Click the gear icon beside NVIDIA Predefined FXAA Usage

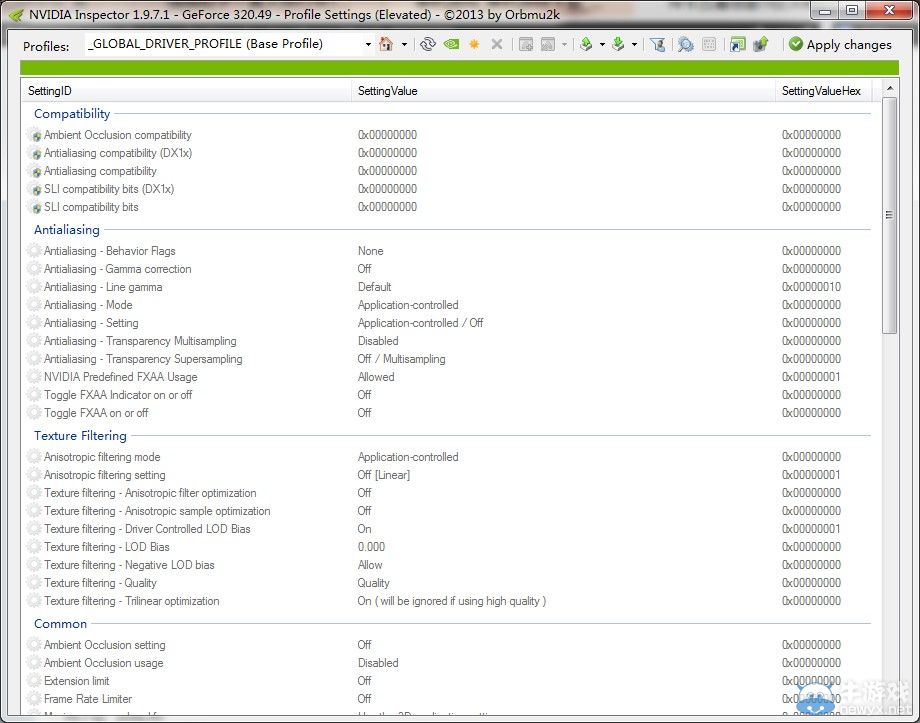[35, 377]
